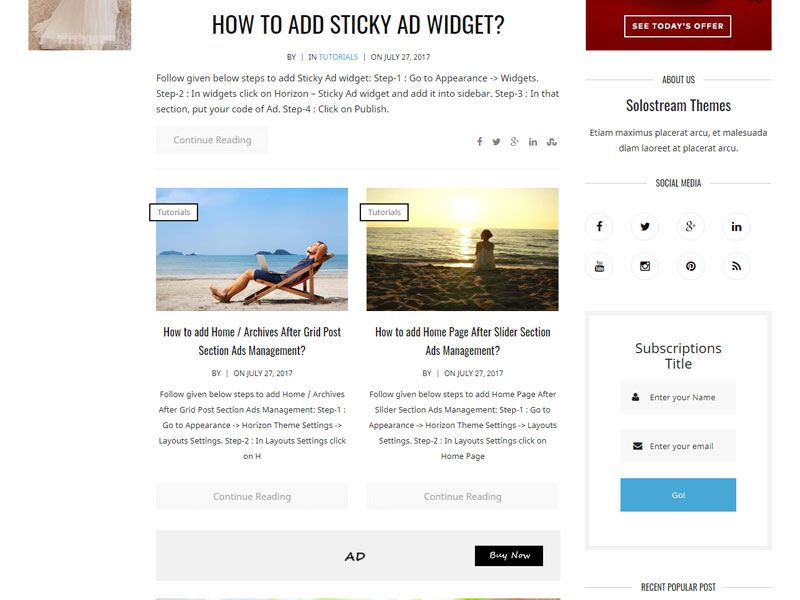Share sticky ad post via small Twitter icon
The width and height of the screenshot is (800, 600).
pos(496,142)
